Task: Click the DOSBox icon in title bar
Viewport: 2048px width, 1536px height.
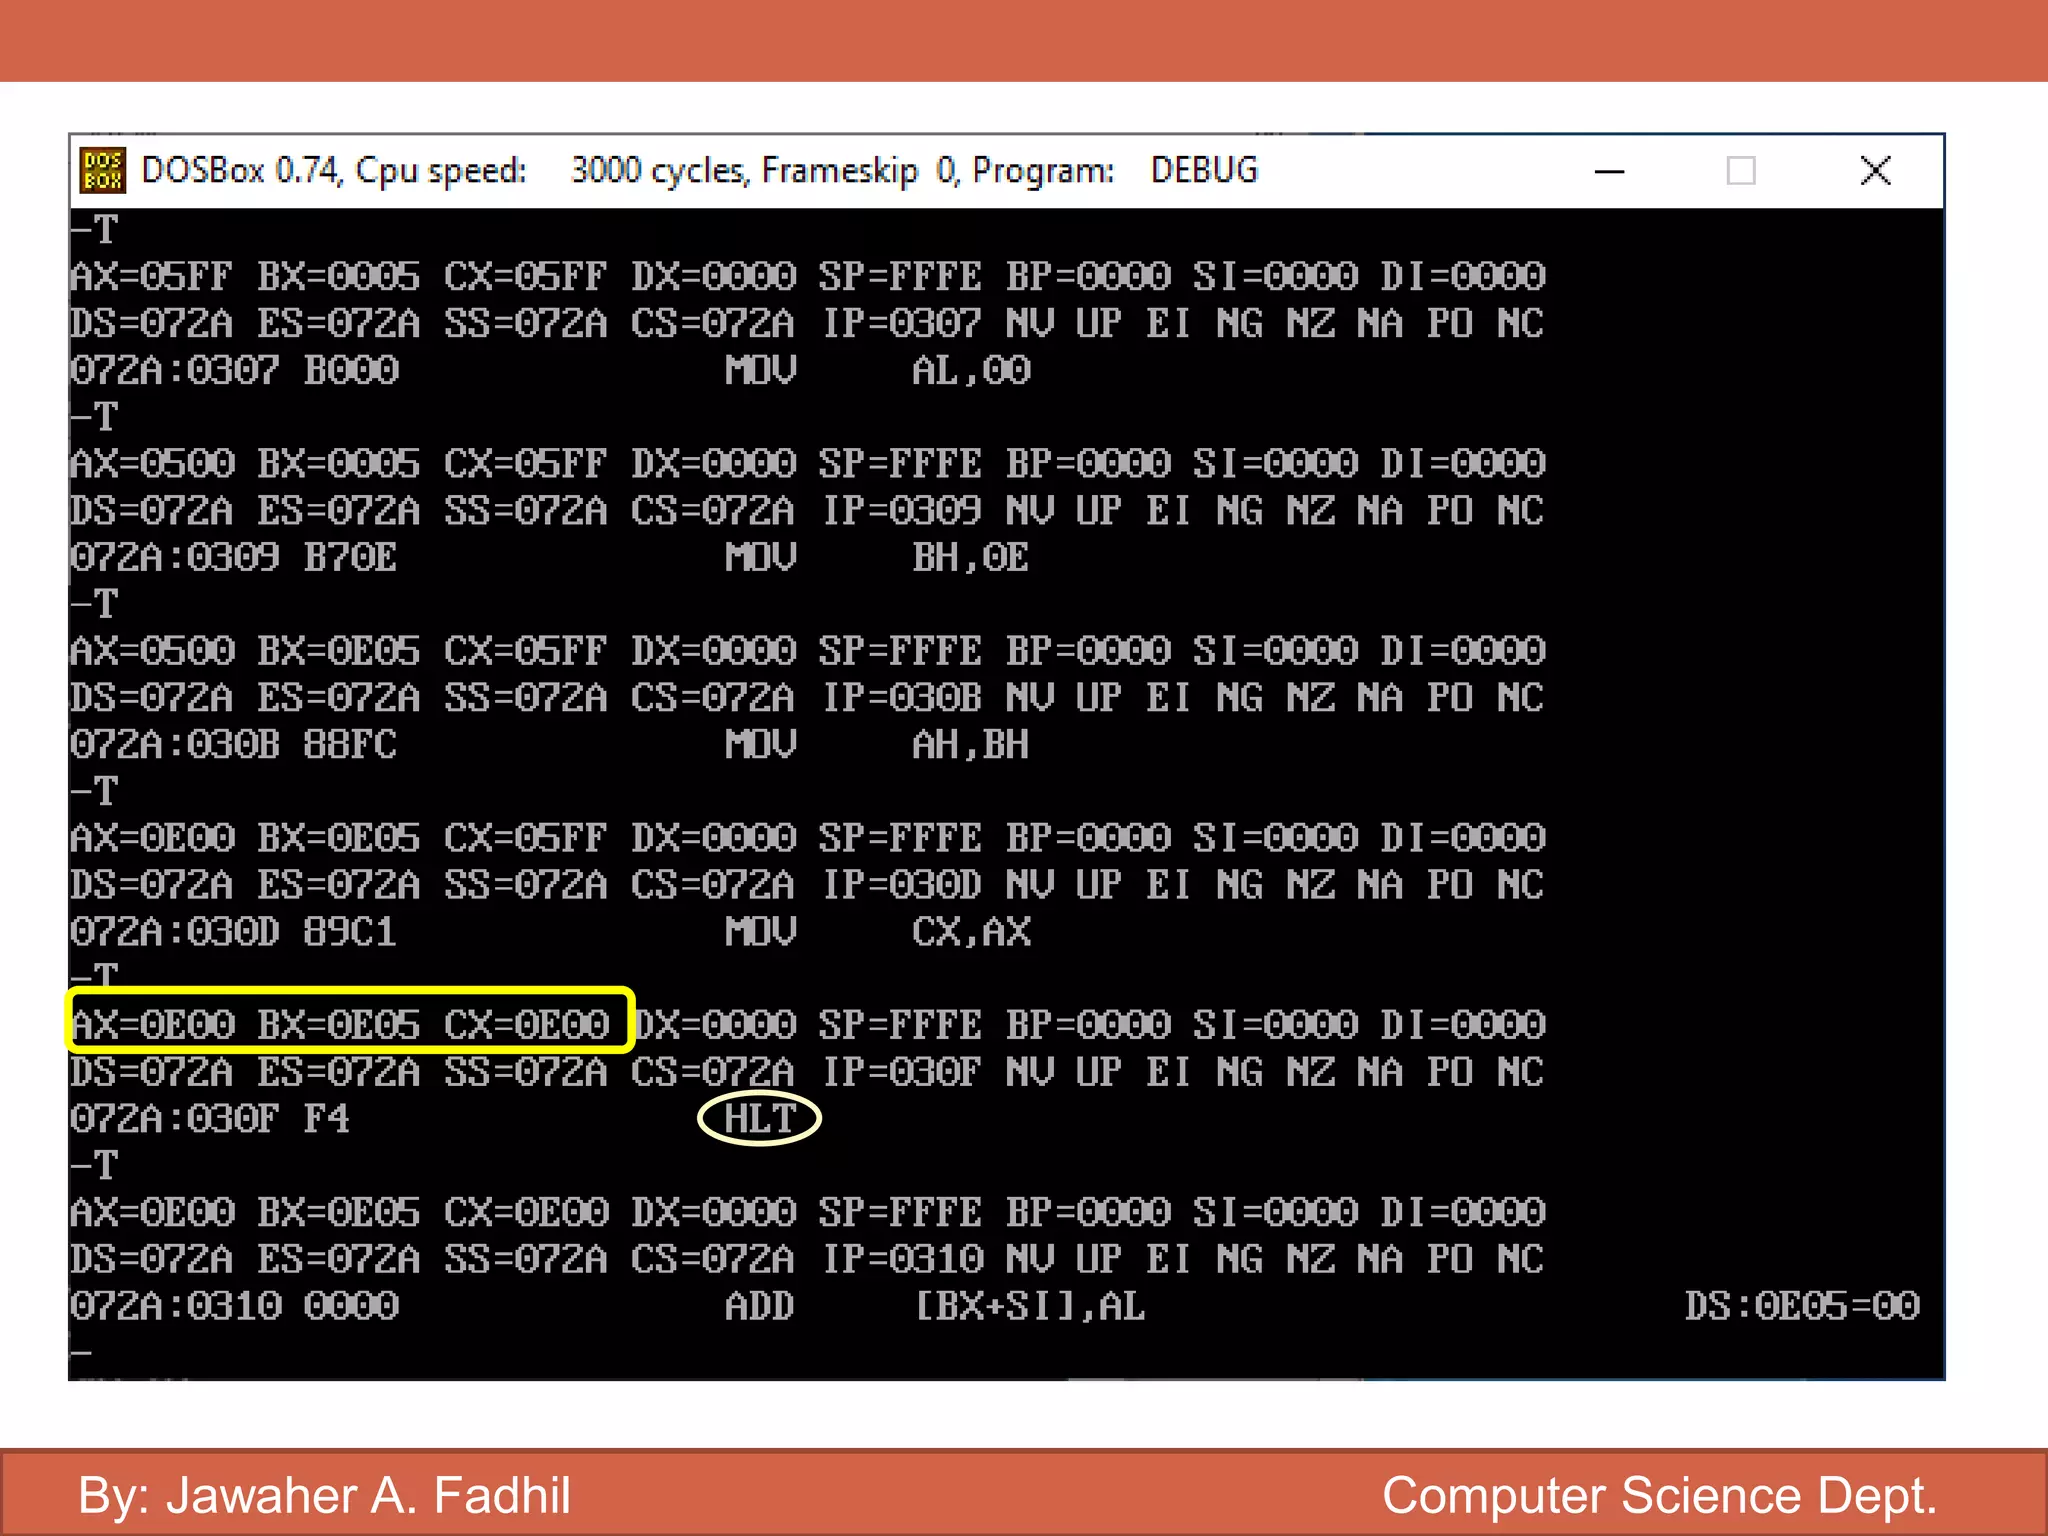Action: (x=103, y=171)
